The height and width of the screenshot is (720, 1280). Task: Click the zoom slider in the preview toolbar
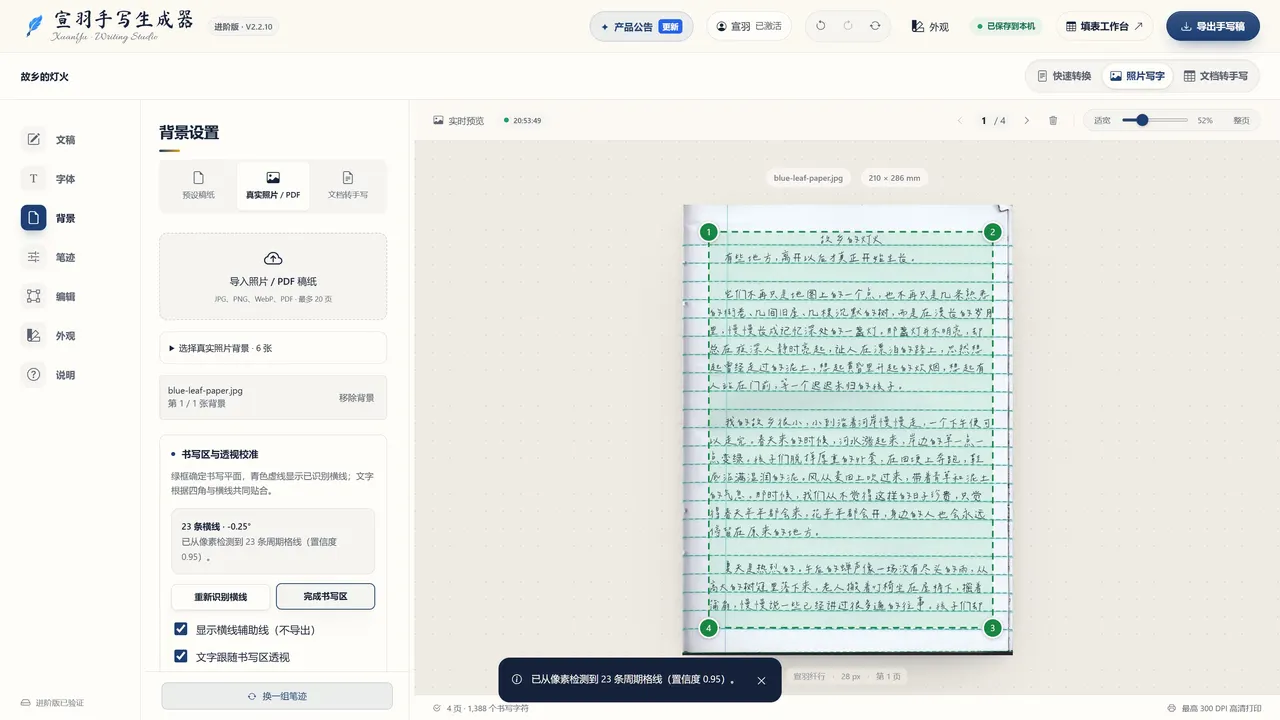pyautogui.click(x=1155, y=120)
